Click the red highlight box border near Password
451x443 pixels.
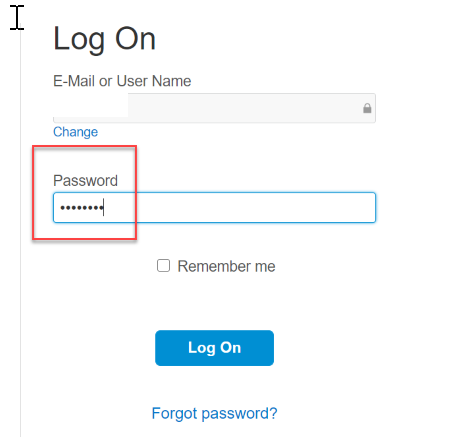pos(84,146)
